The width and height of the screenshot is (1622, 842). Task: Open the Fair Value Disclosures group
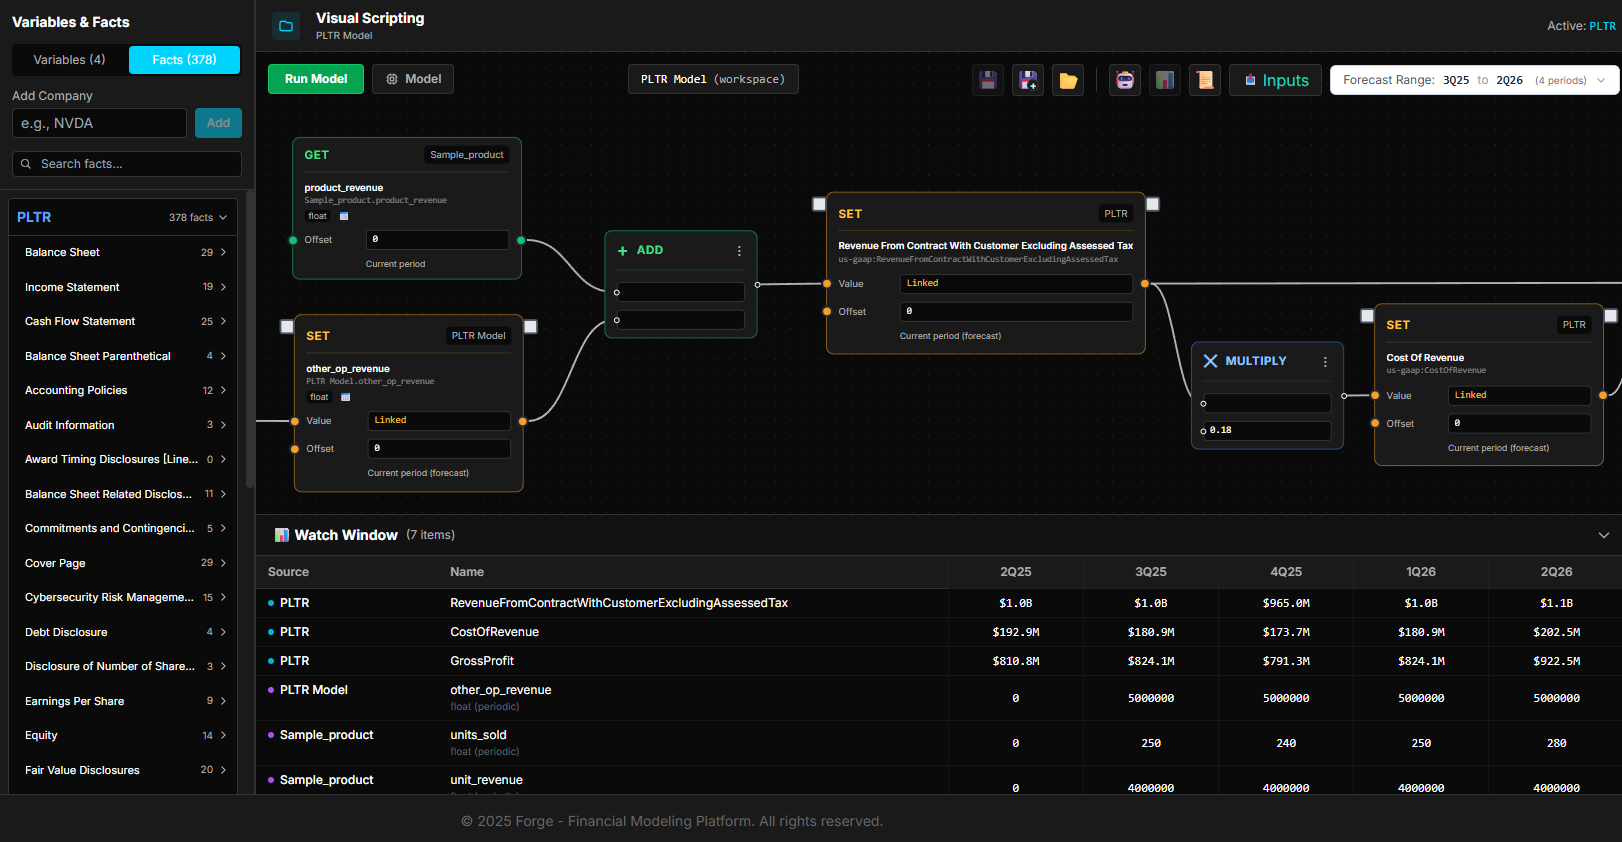tap(122, 770)
